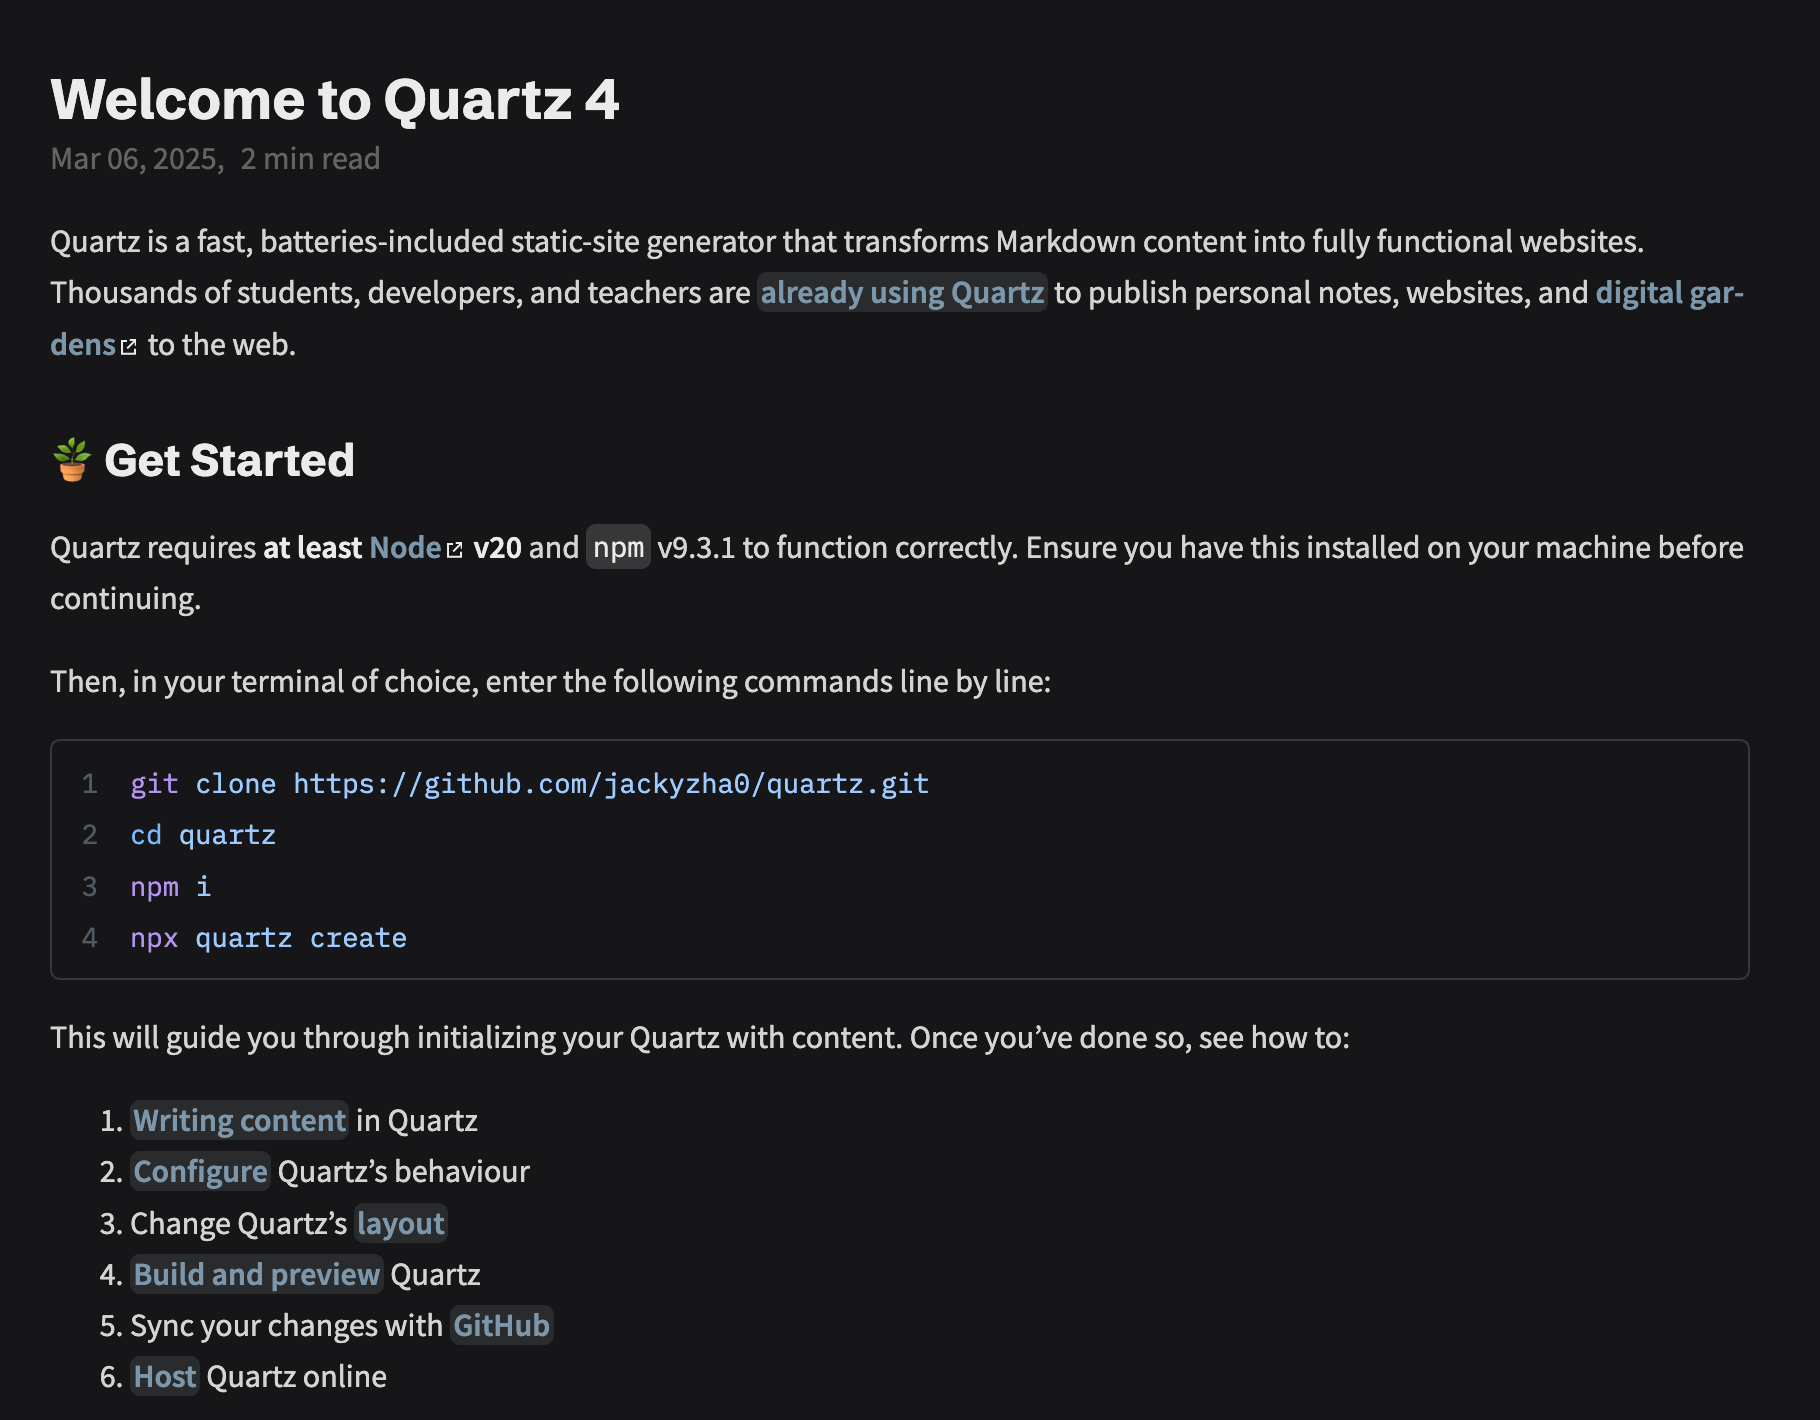Click the 'Get Started' heading text

(229, 461)
